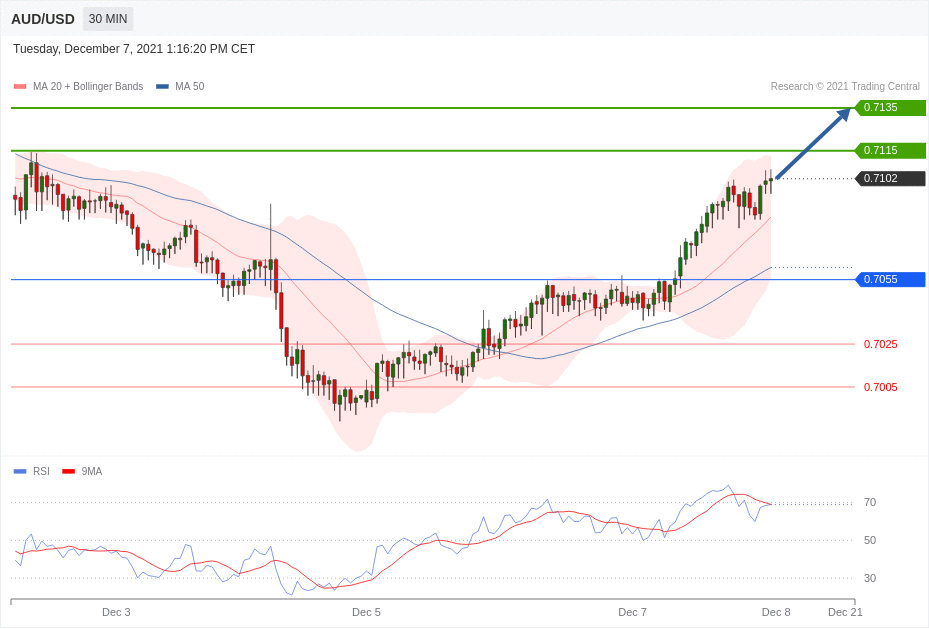This screenshot has width=929, height=629.
Task: Click the 9MA legend label
Action: (92, 471)
